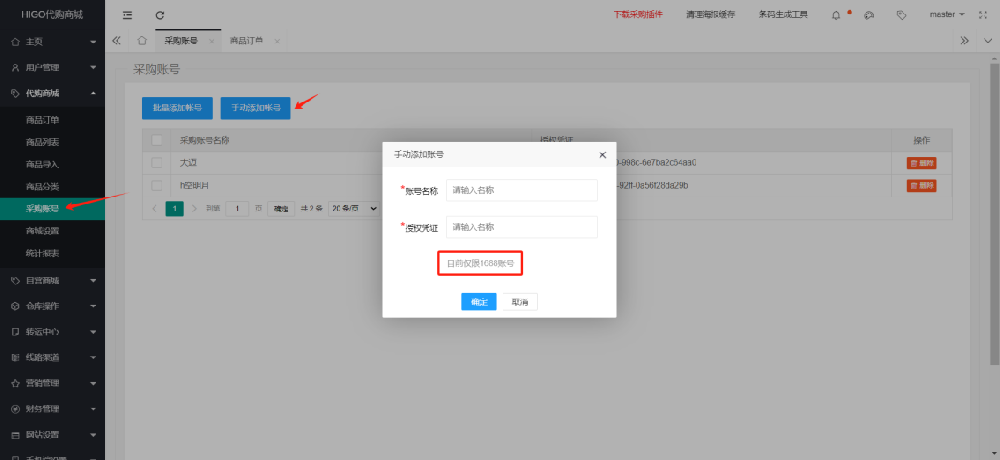Collapse the 代购商城 sidebar group
Screen dimensions: 1000x460
coord(52,93)
